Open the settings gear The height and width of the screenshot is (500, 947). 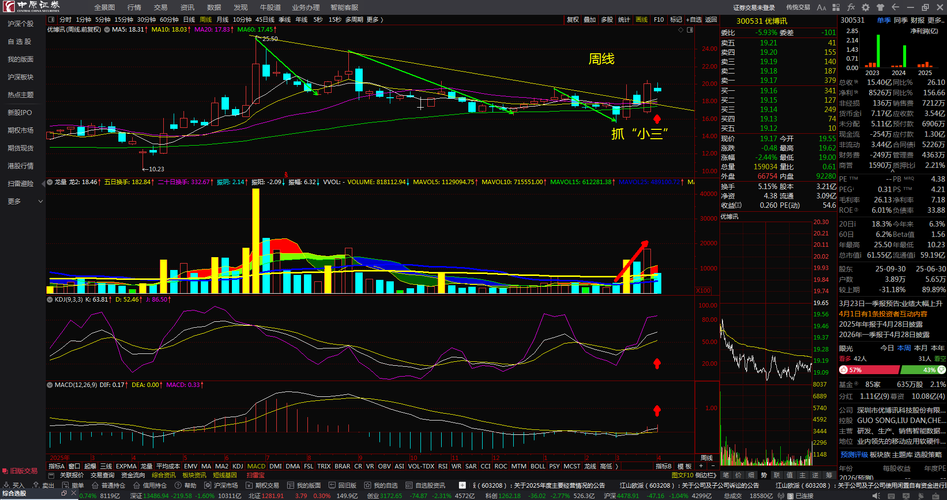coord(865,7)
